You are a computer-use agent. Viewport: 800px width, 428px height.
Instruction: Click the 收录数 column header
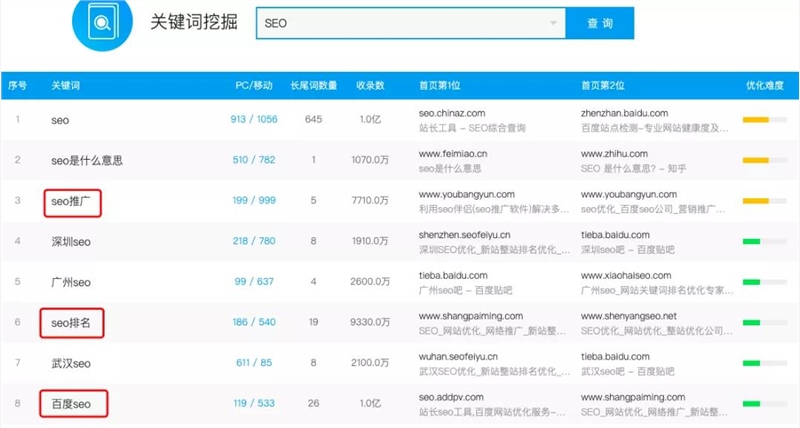(370, 86)
